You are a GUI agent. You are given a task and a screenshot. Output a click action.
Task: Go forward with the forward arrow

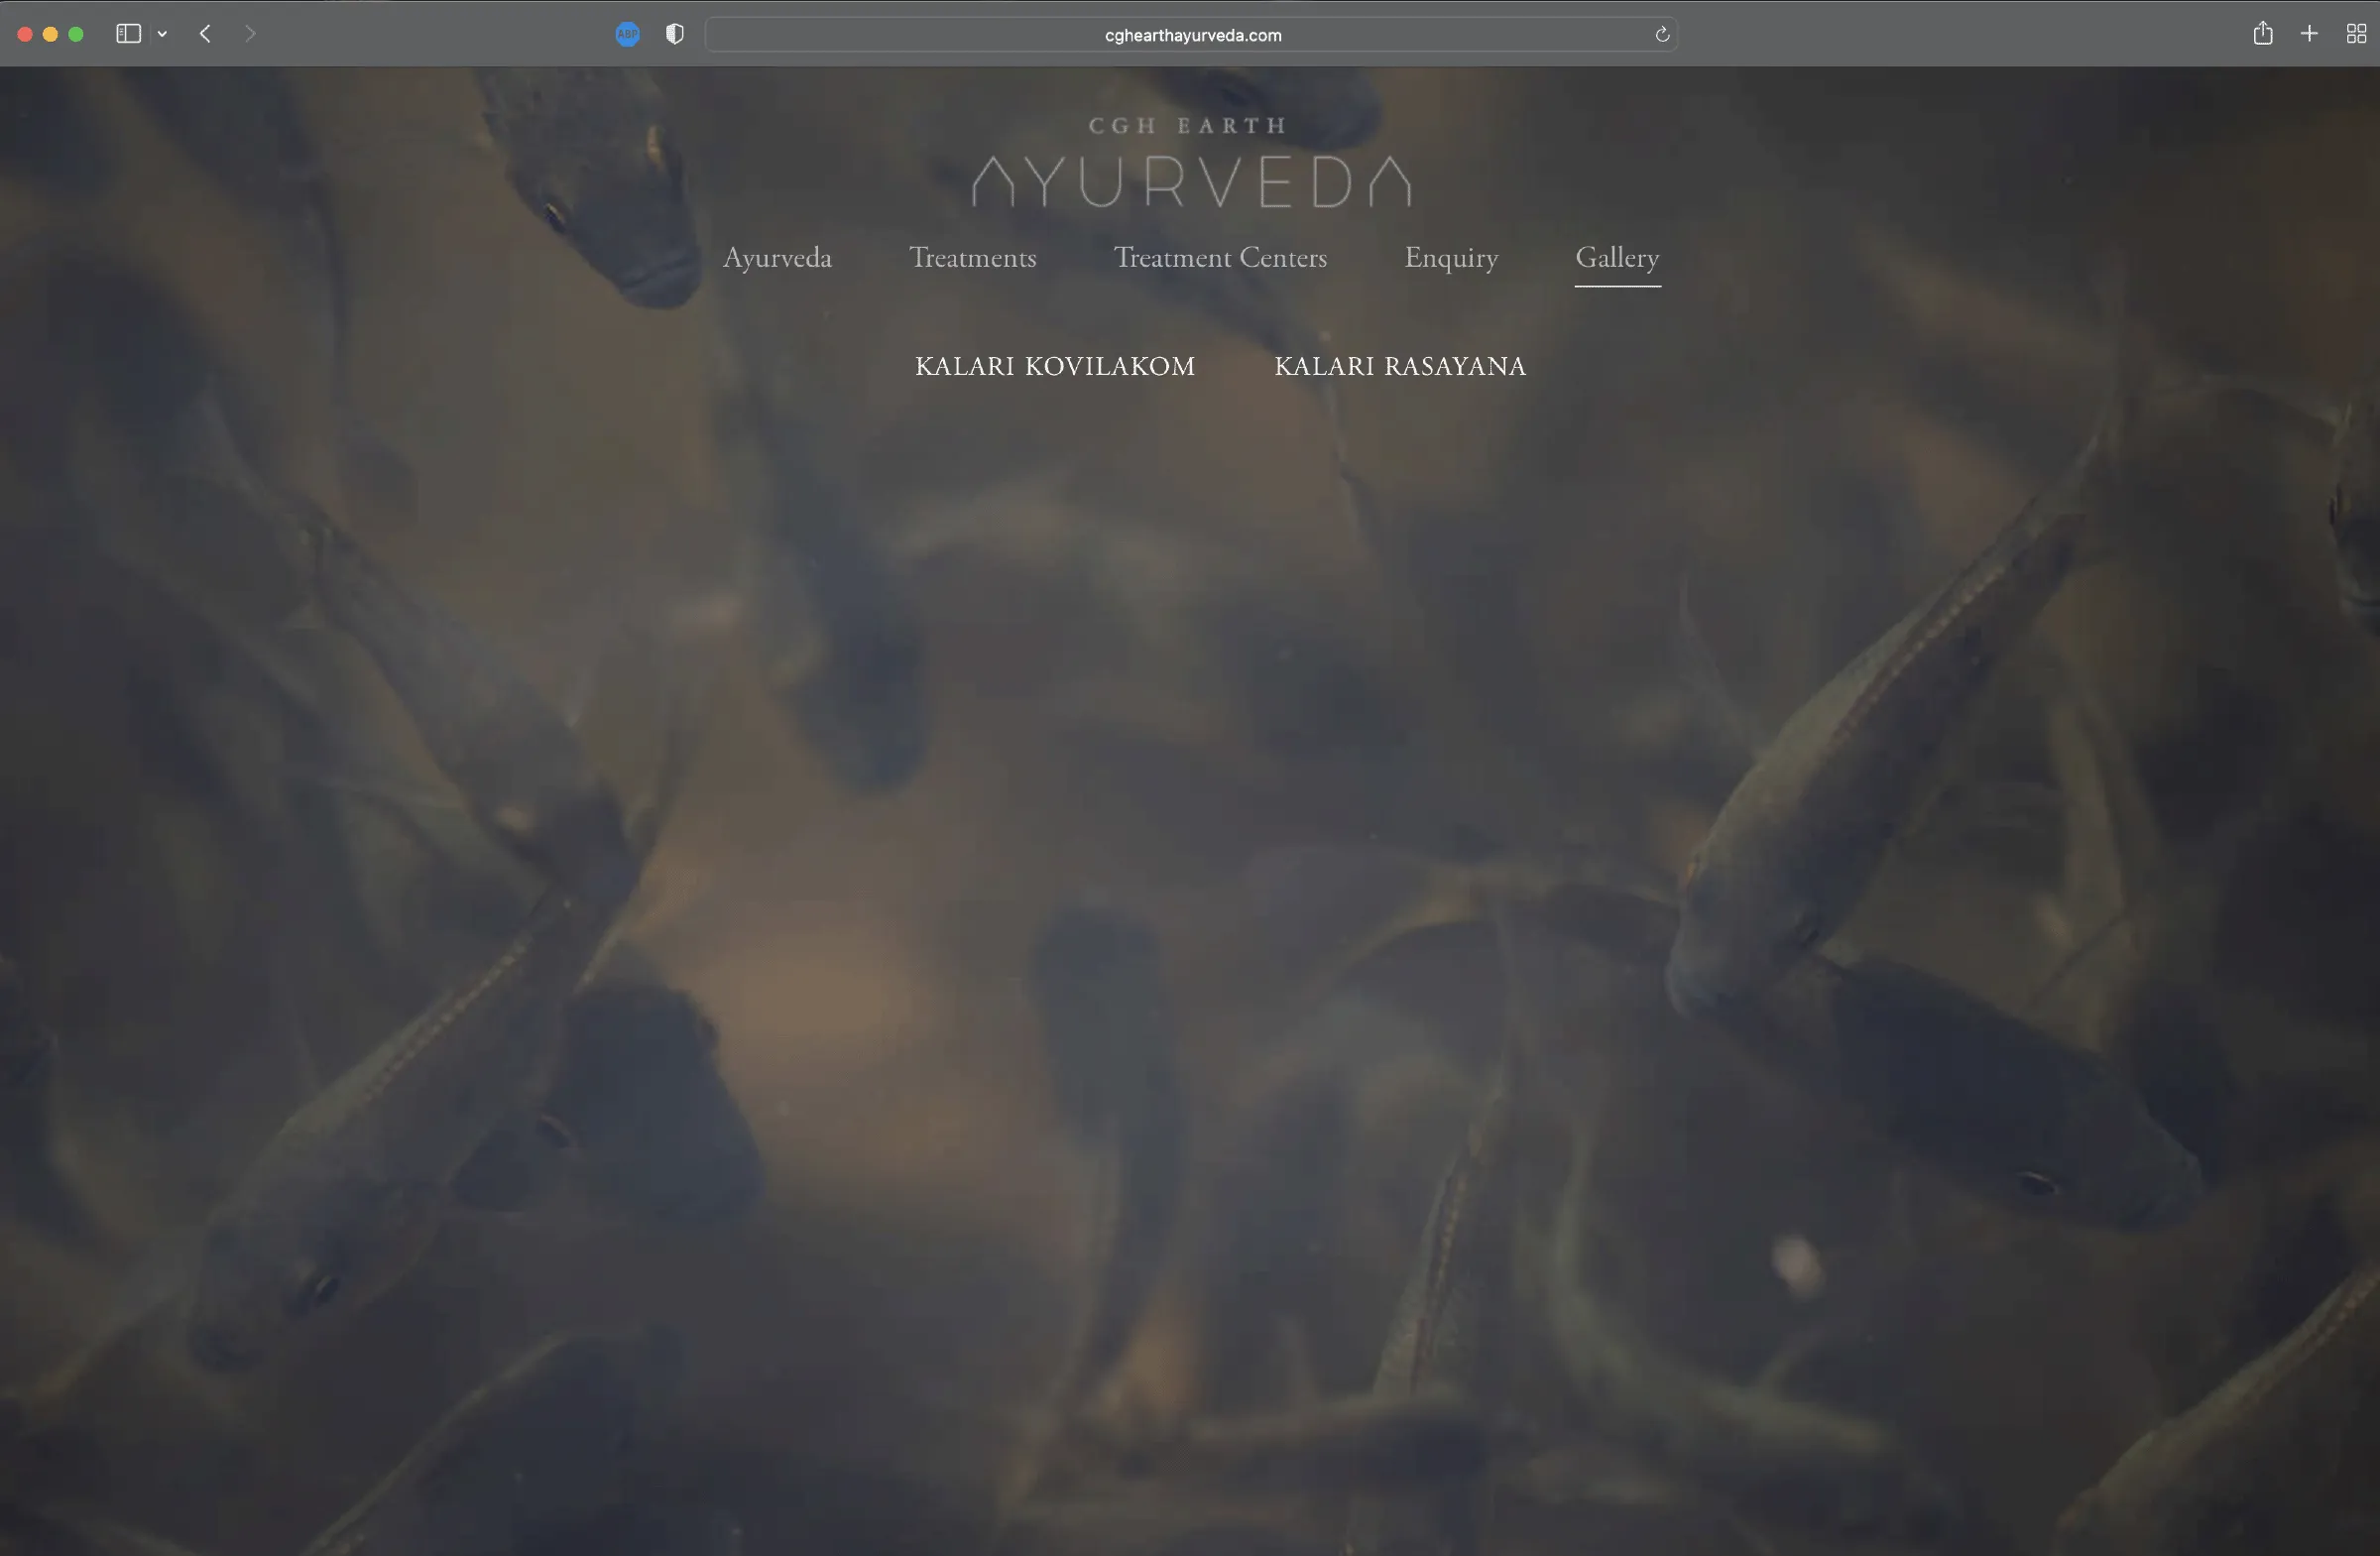250,34
